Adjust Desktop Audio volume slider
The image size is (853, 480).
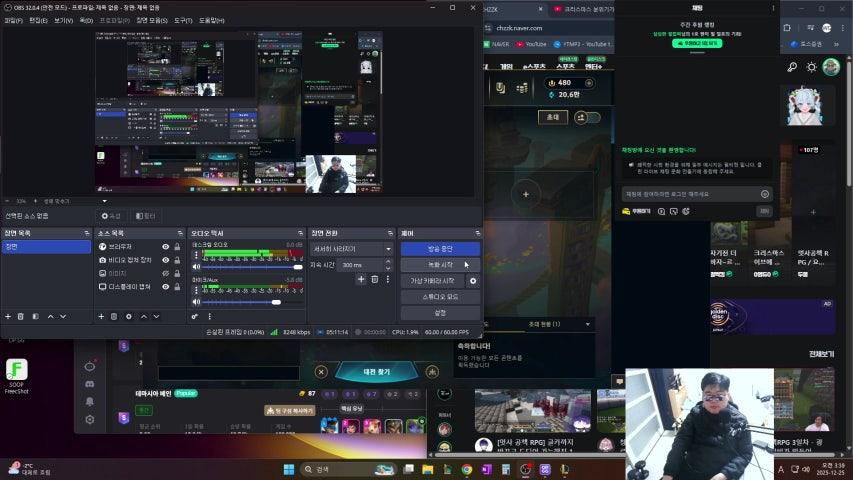point(252,267)
